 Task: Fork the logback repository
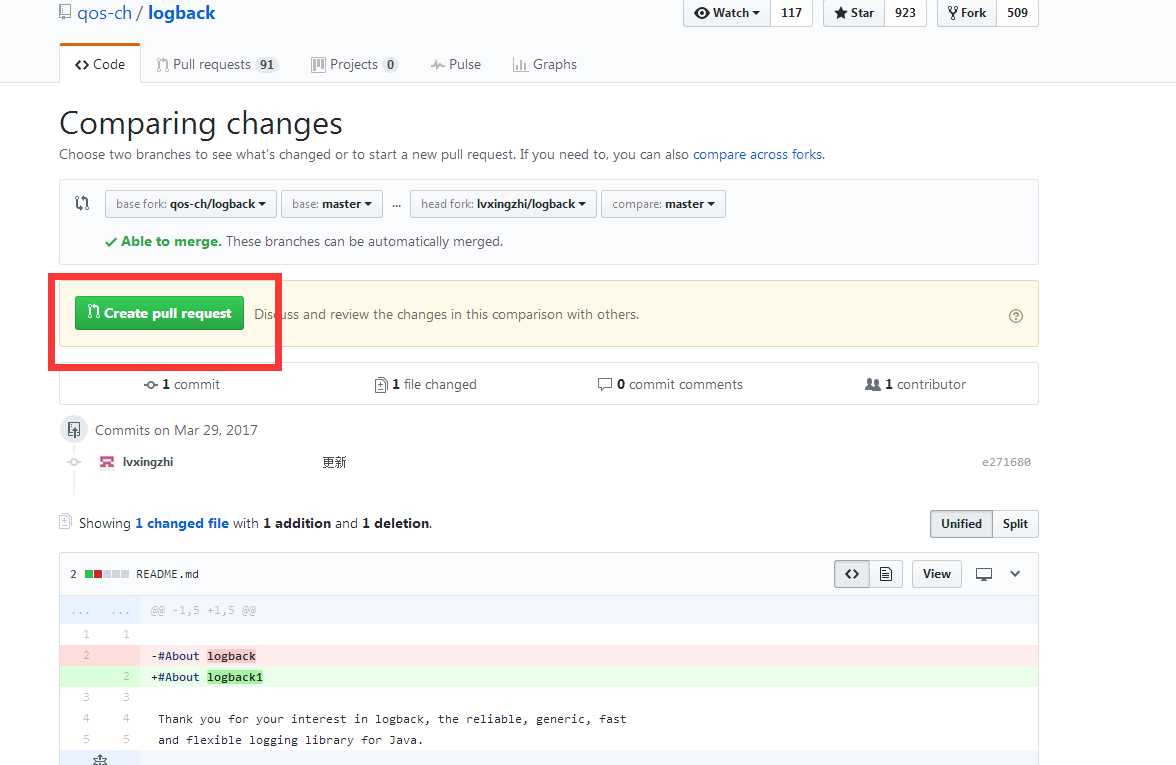click(x=967, y=13)
